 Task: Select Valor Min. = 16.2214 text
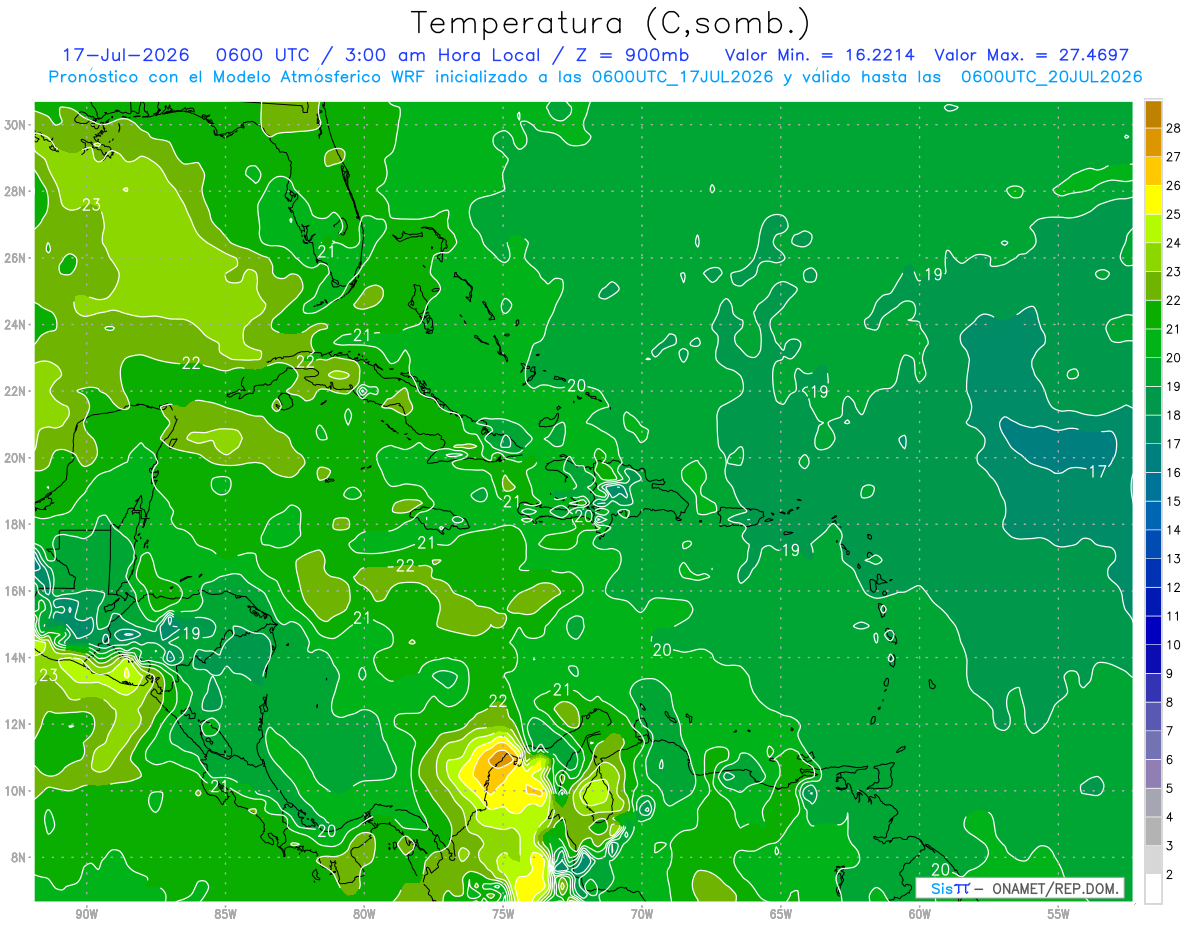(x=819, y=55)
